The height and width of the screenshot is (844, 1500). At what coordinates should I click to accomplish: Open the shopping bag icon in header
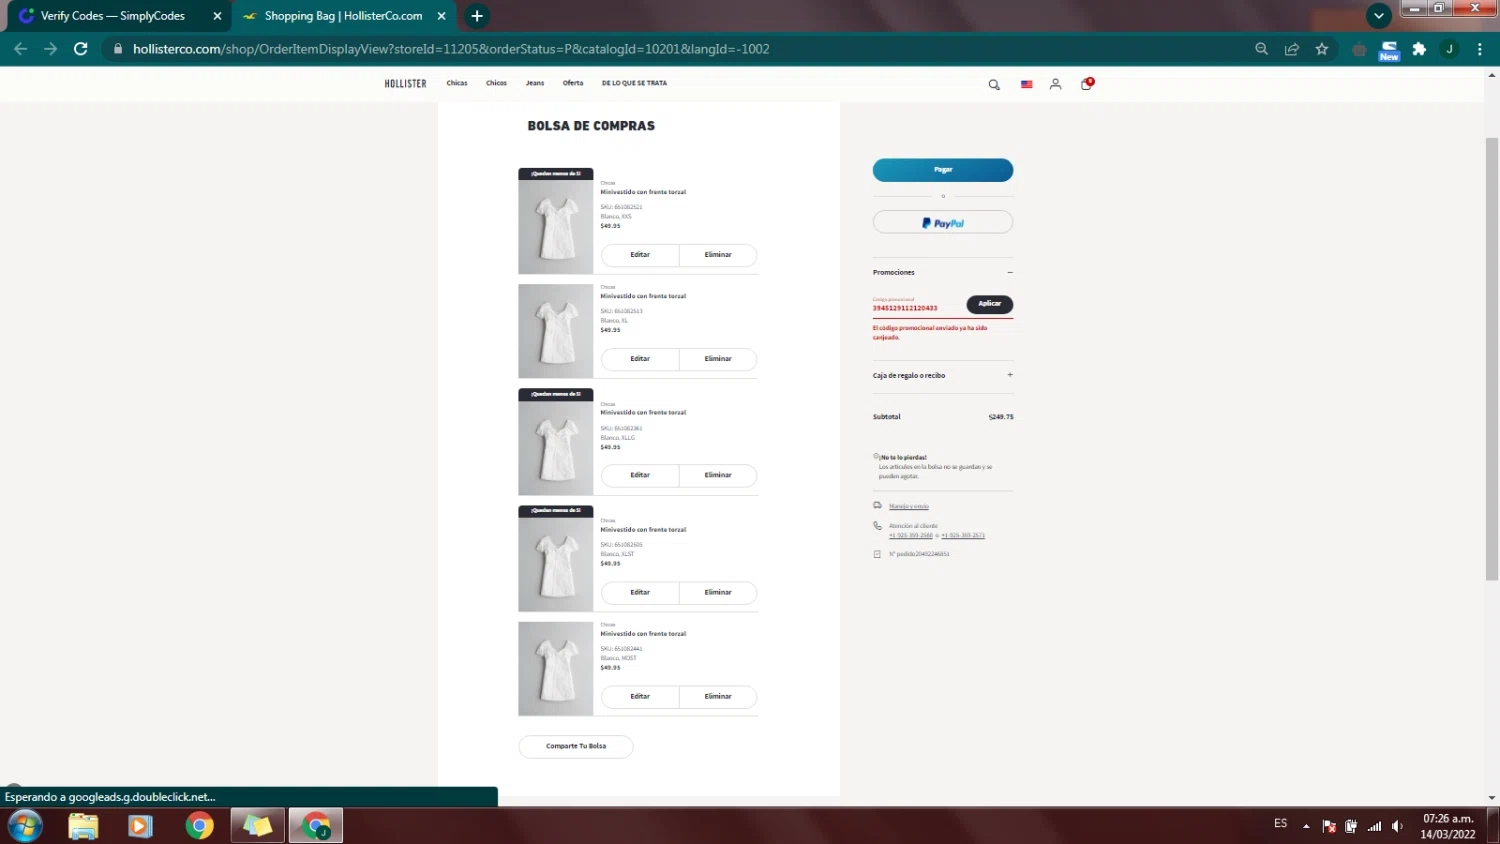pos(1087,84)
